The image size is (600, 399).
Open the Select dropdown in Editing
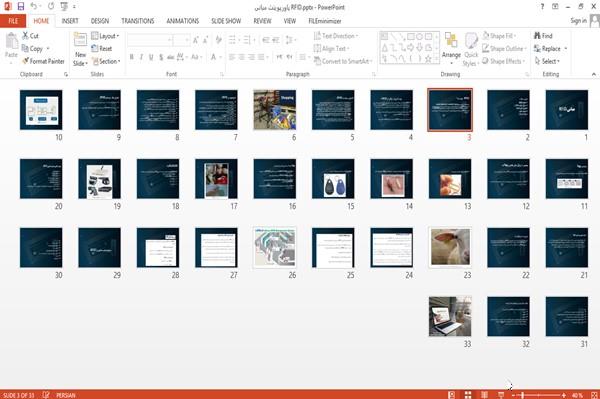pos(547,61)
